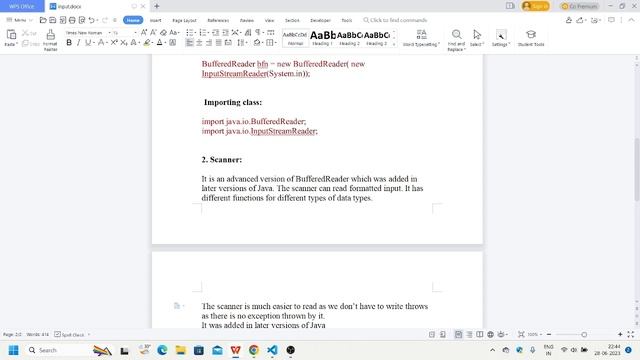Viewport: 640px width, 360px height.
Task: Apply the Heading 1 style
Action: point(322,38)
